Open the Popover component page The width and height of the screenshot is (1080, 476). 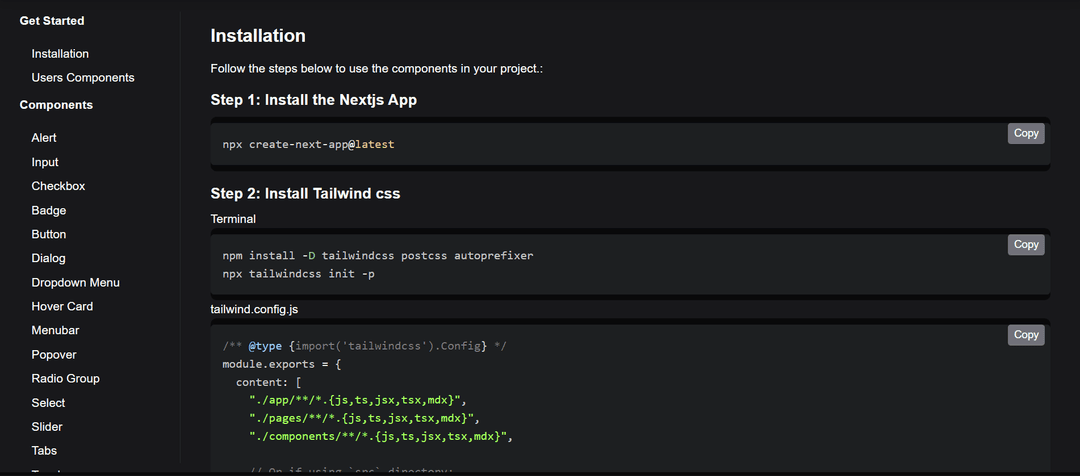tap(54, 355)
